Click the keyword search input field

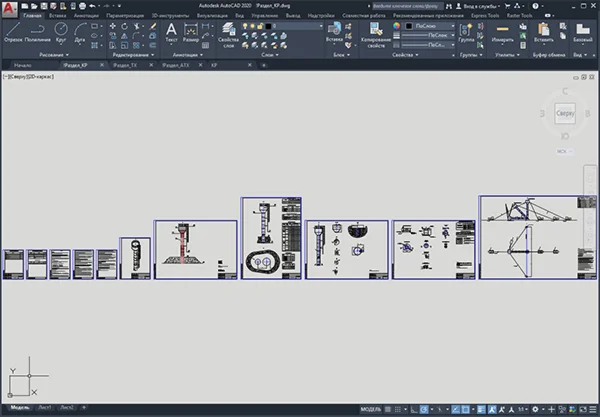pyautogui.click(x=407, y=6)
